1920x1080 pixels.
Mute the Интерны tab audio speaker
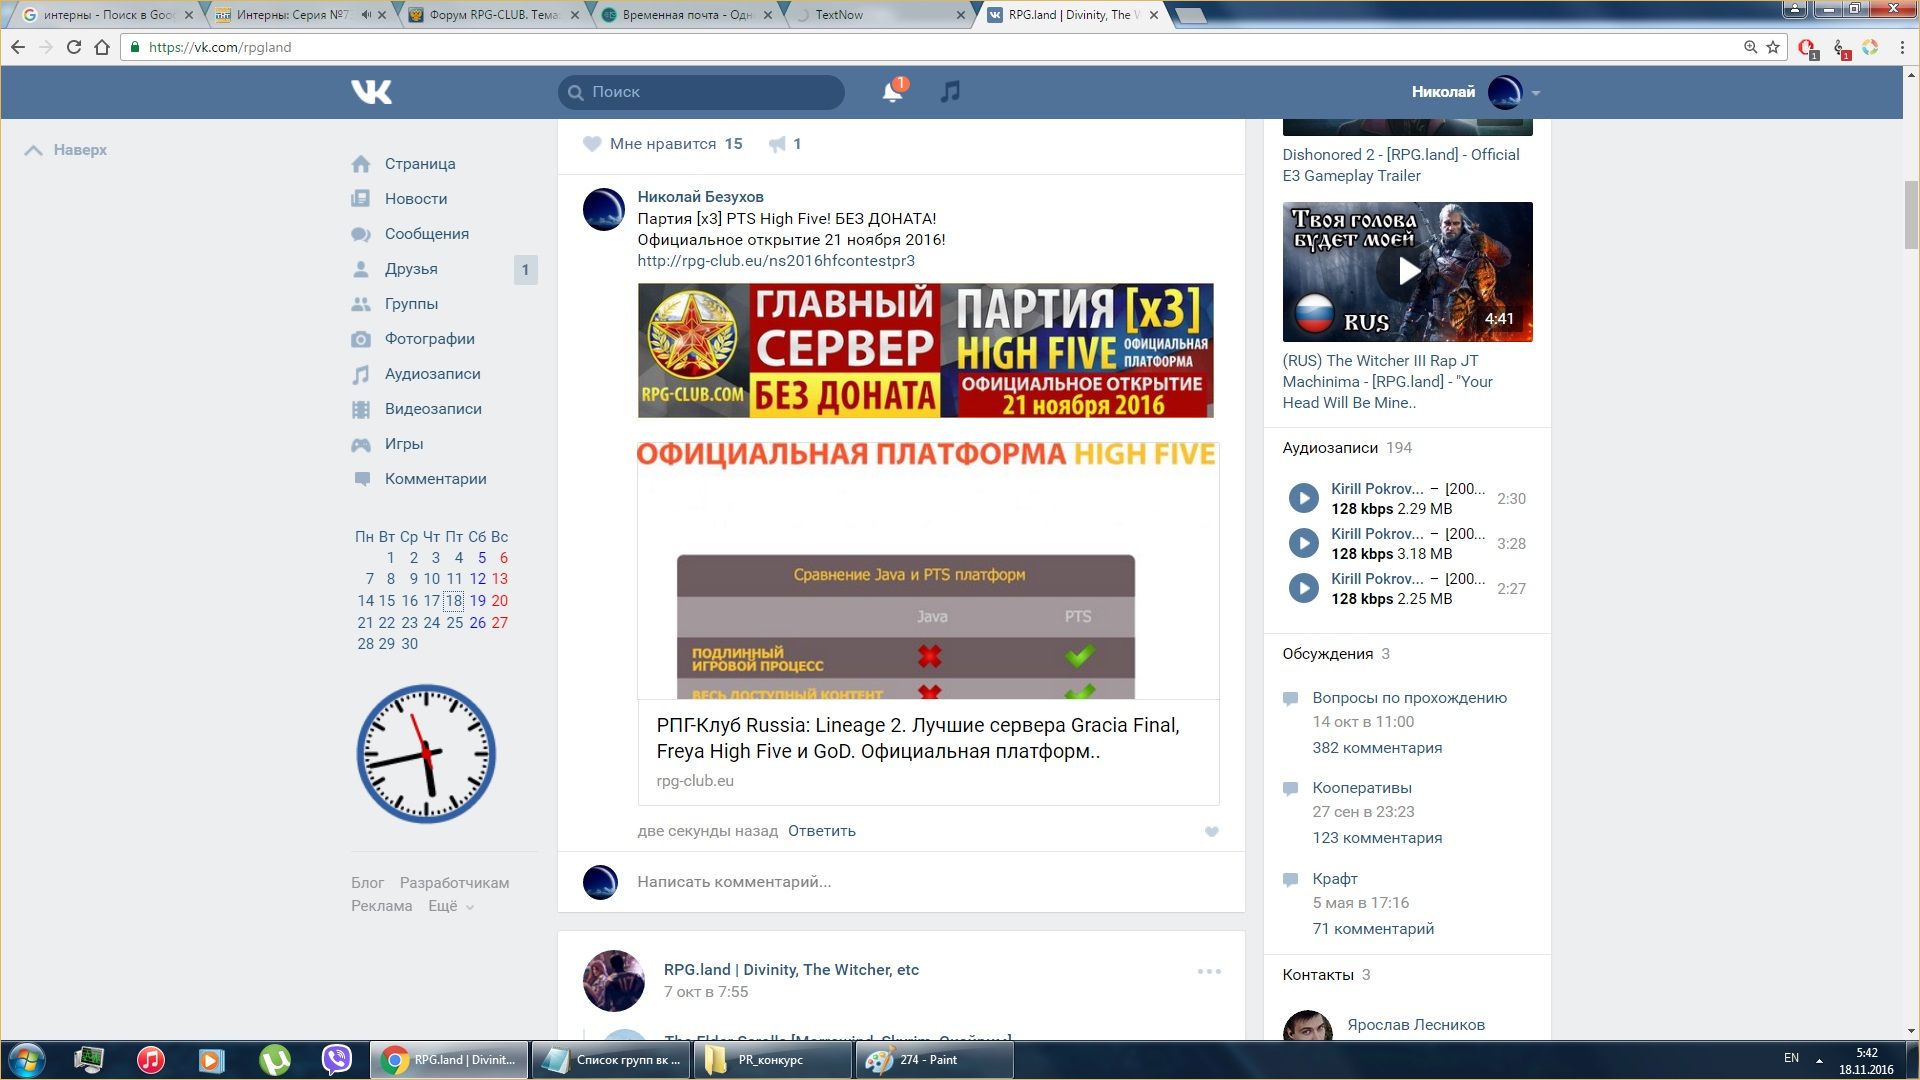point(366,15)
